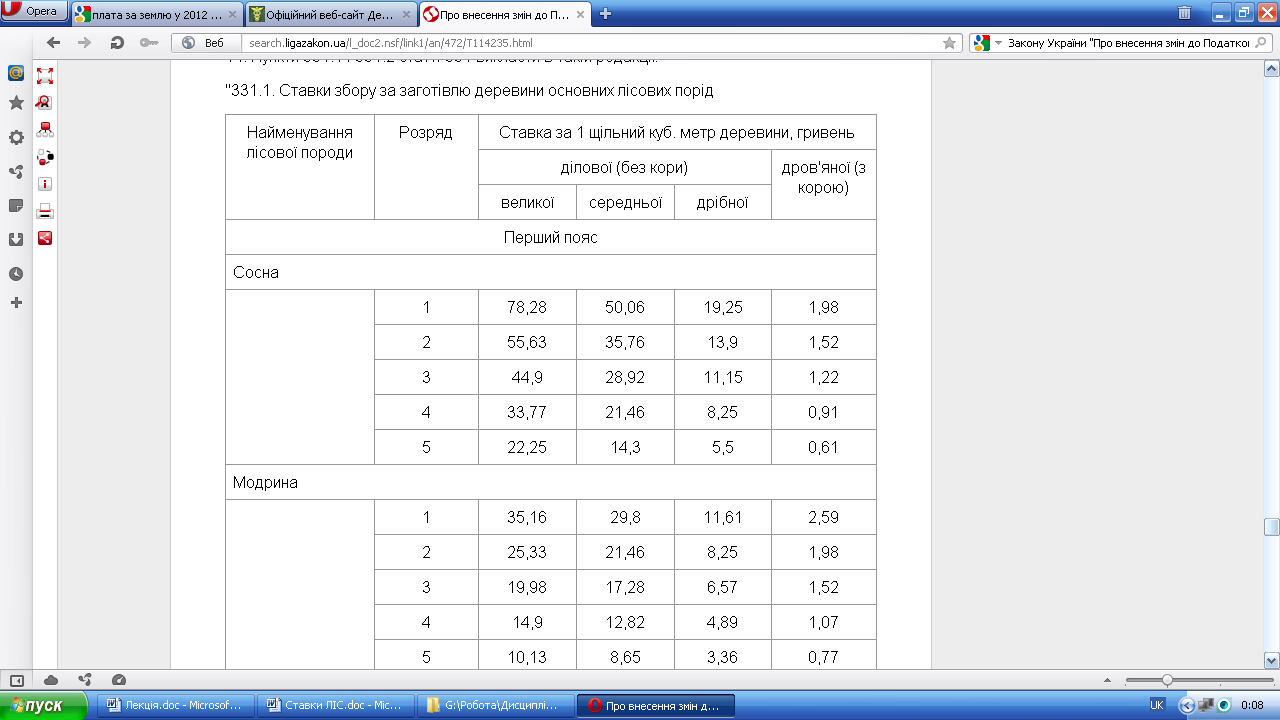Click the red share icon
This screenshot has height=720, width=1280.
(44, 238)
